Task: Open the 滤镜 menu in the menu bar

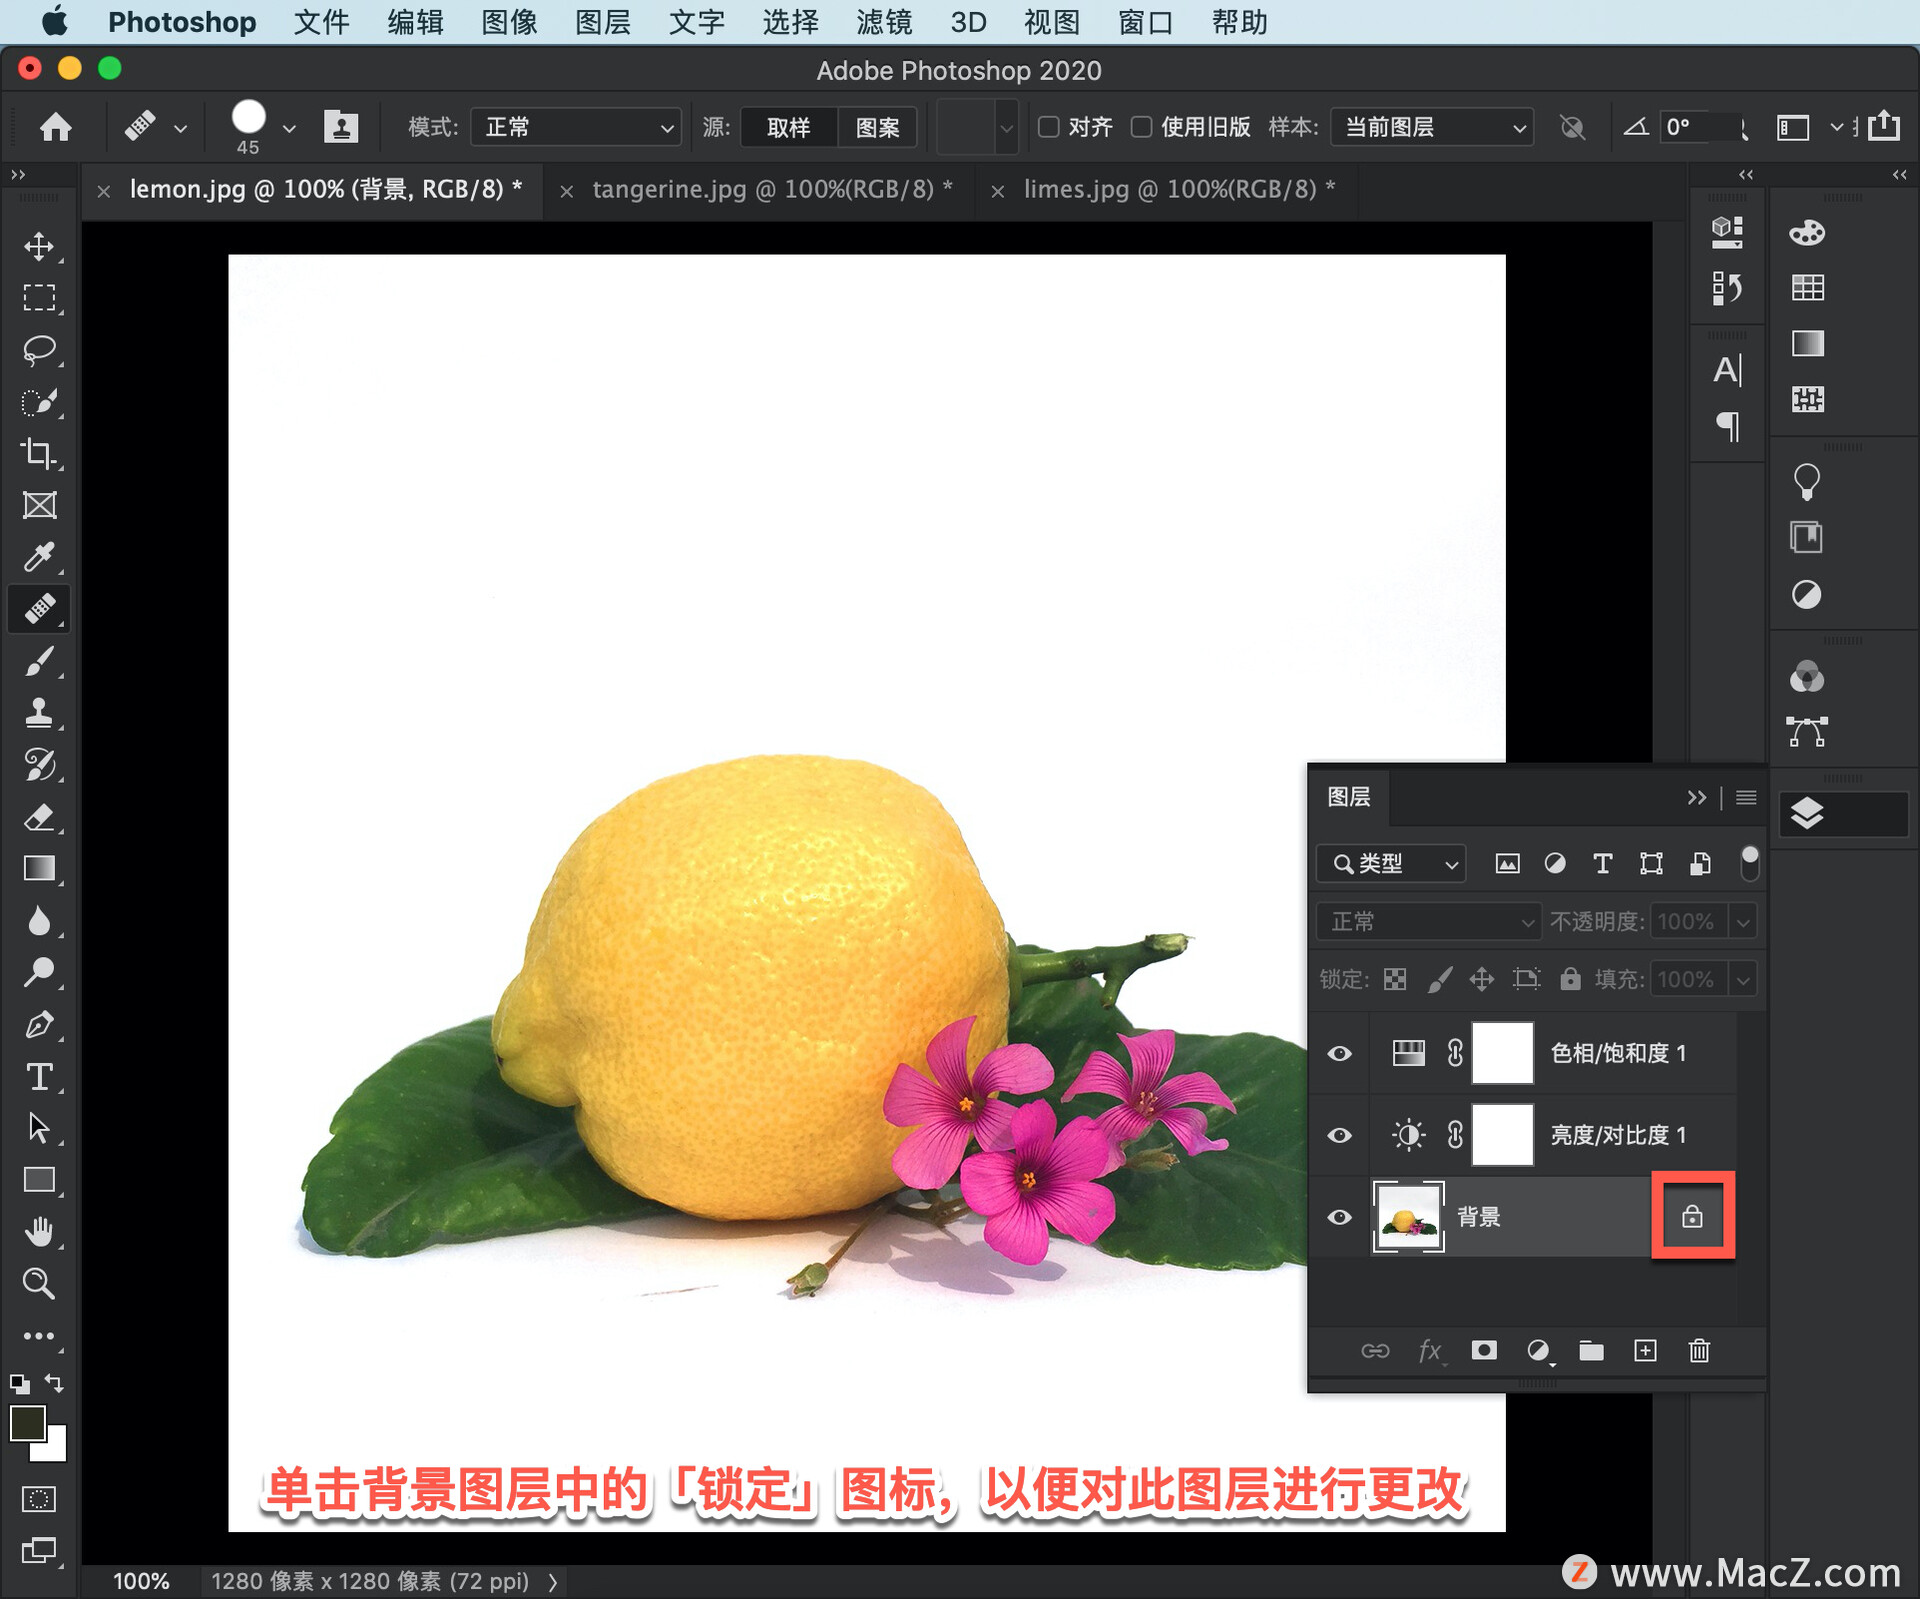Action: click(883, 22)
